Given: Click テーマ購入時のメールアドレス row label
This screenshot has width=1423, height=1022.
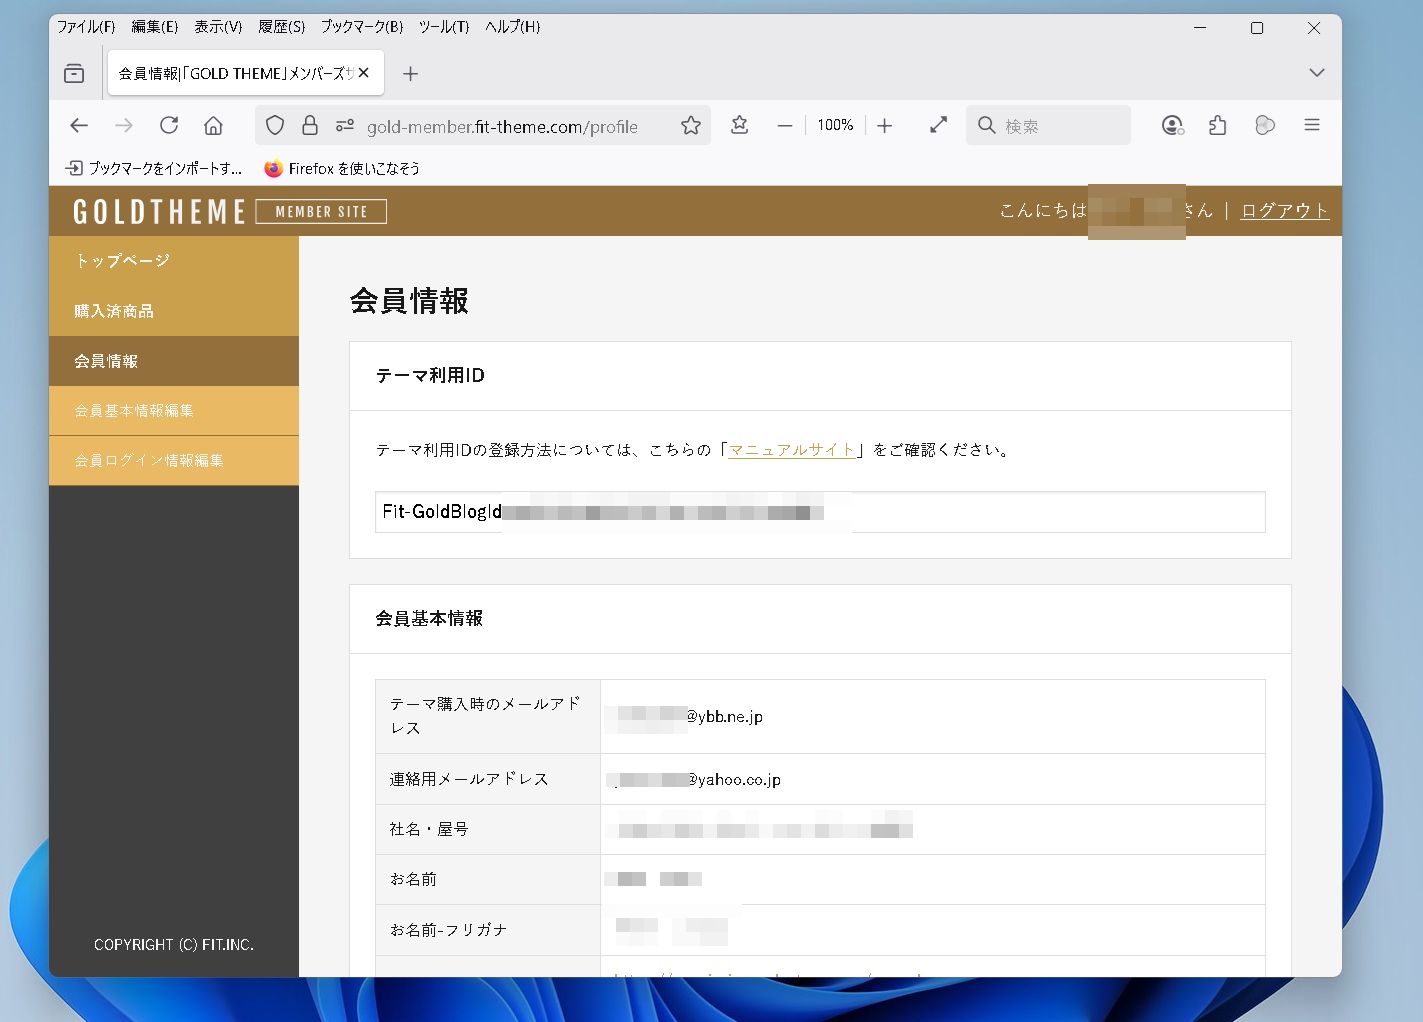Looking at the screenshot, I should (x=487, y=716).
